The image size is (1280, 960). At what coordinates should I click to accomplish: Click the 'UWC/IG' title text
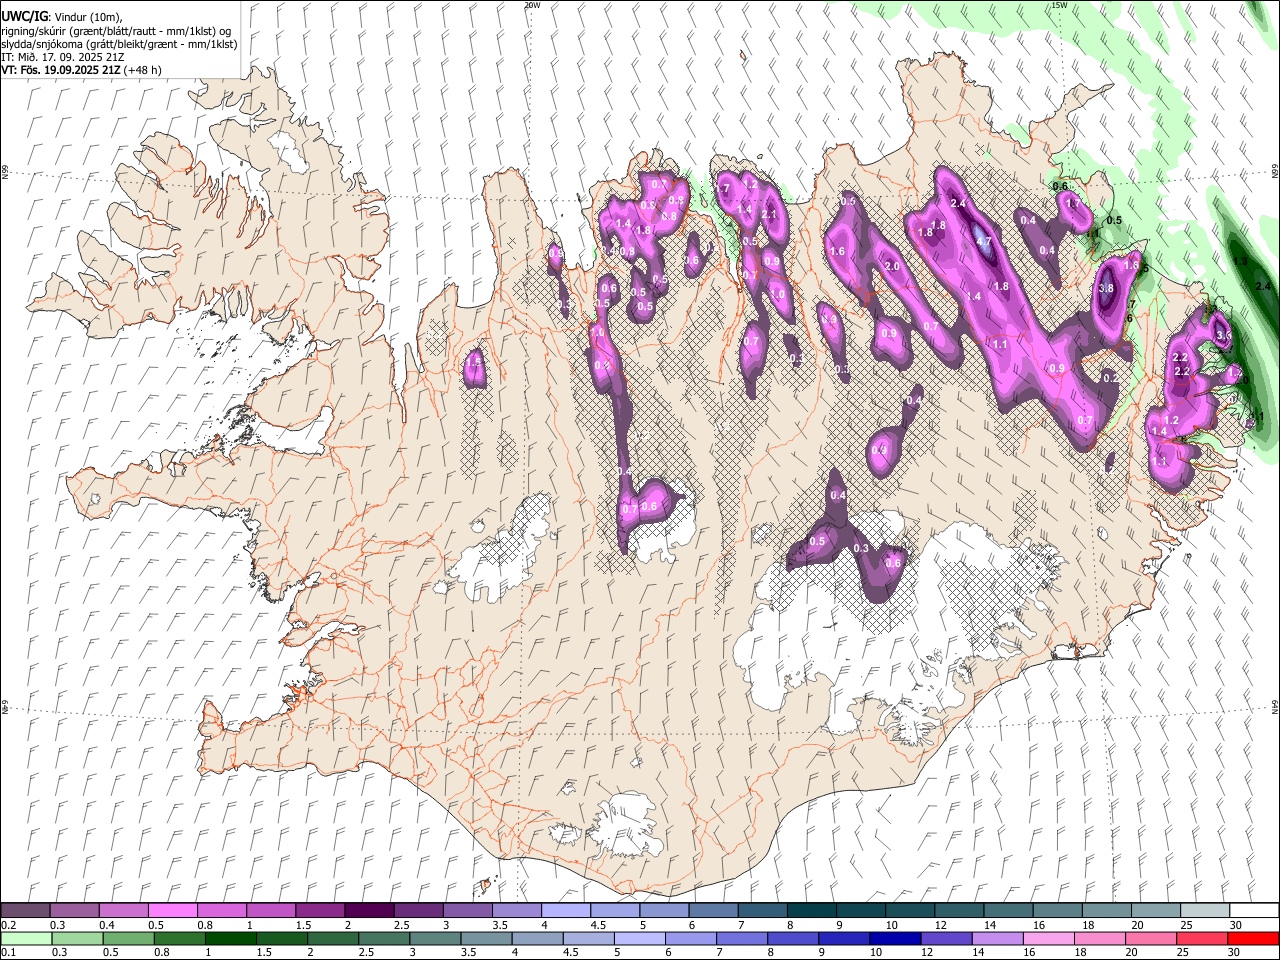click(x=23, y=17)
